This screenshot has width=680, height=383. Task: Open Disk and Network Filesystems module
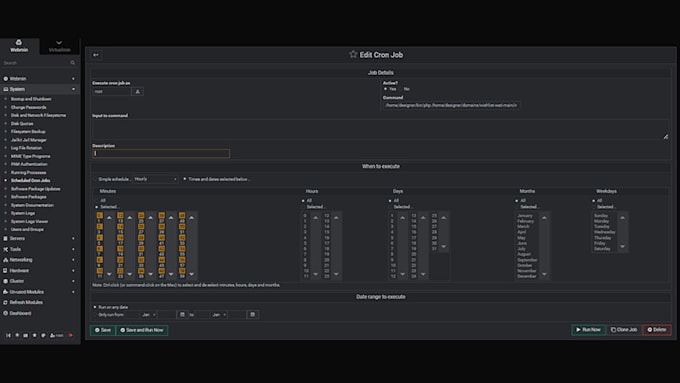click(39, 115)
